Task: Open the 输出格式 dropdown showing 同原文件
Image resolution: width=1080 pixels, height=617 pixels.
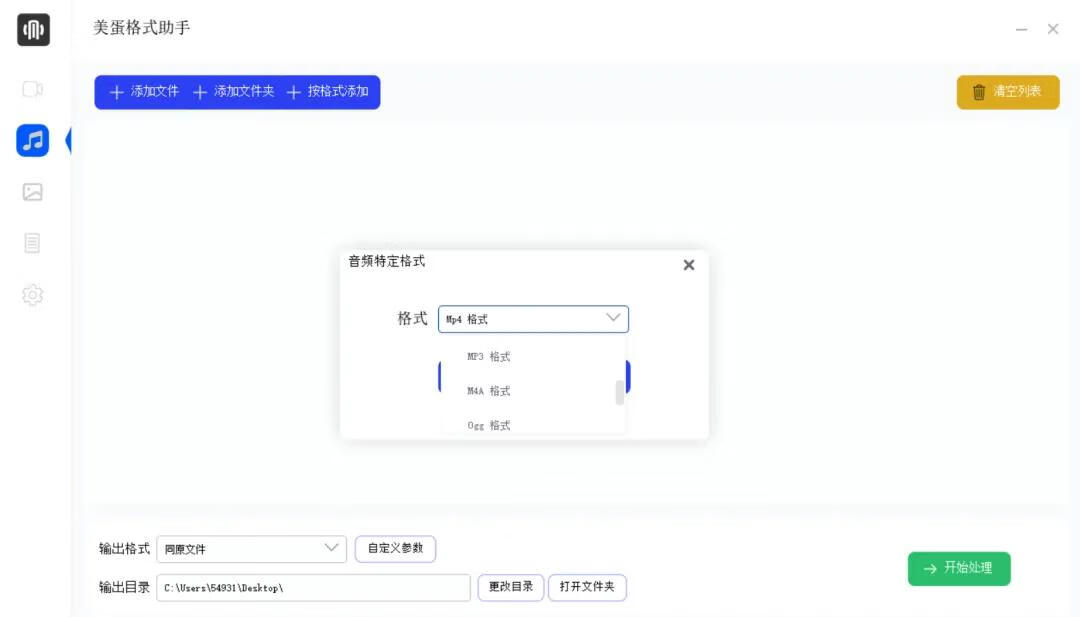Action: tap(251, 548)
